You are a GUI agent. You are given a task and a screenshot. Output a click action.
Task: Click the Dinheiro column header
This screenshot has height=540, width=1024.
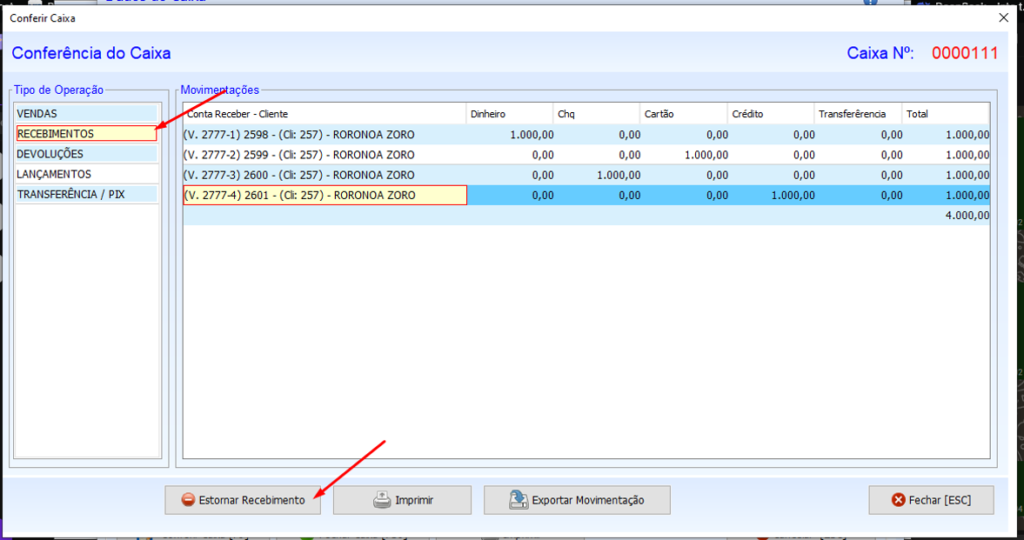pyautogui.click(x=509, y=114)
